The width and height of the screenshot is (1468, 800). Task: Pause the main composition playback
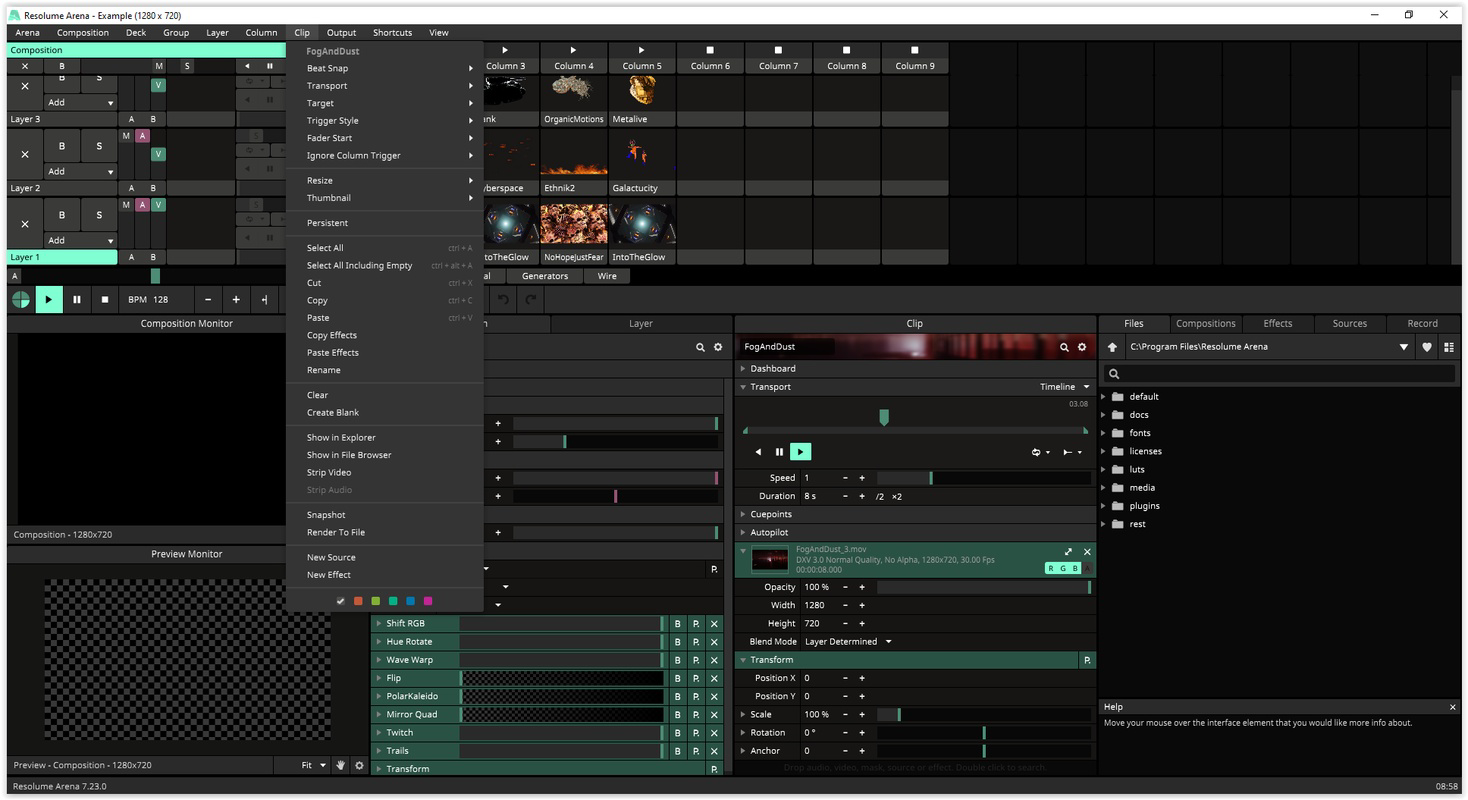pyautogui.click(x=76, y=299)
